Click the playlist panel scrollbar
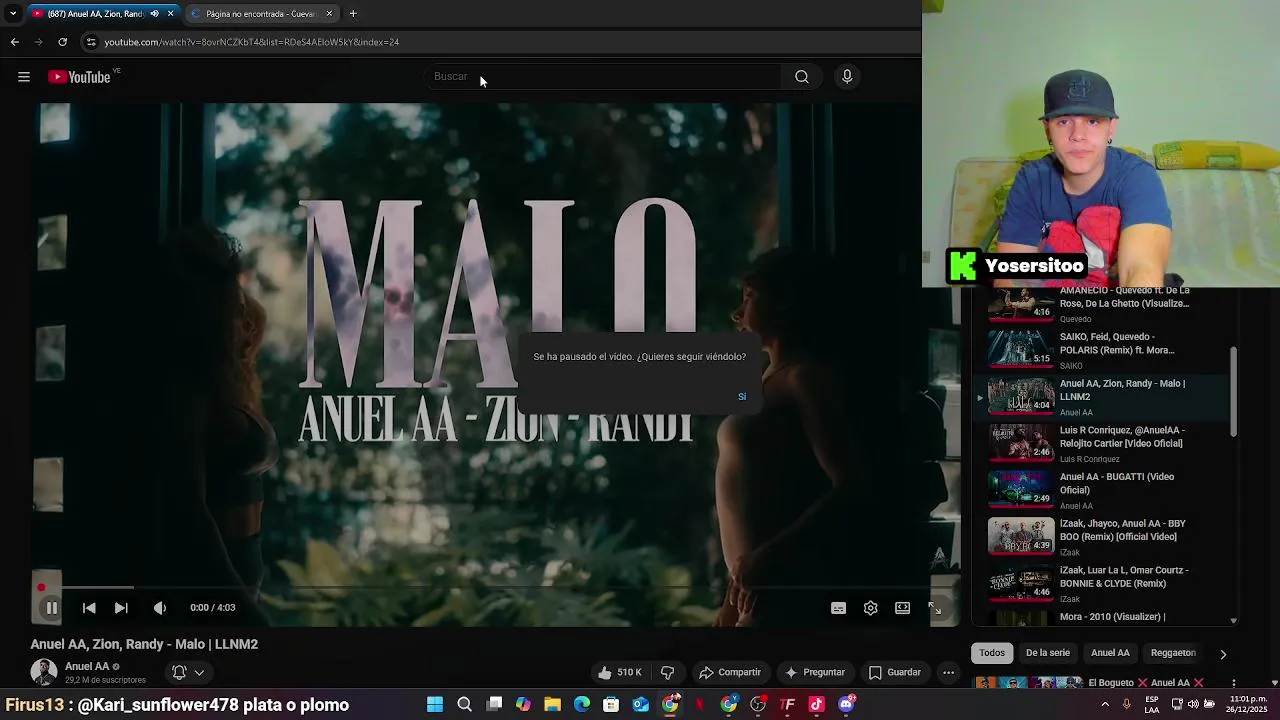This screenshot has width=1280, height=720. [1234, 392]
